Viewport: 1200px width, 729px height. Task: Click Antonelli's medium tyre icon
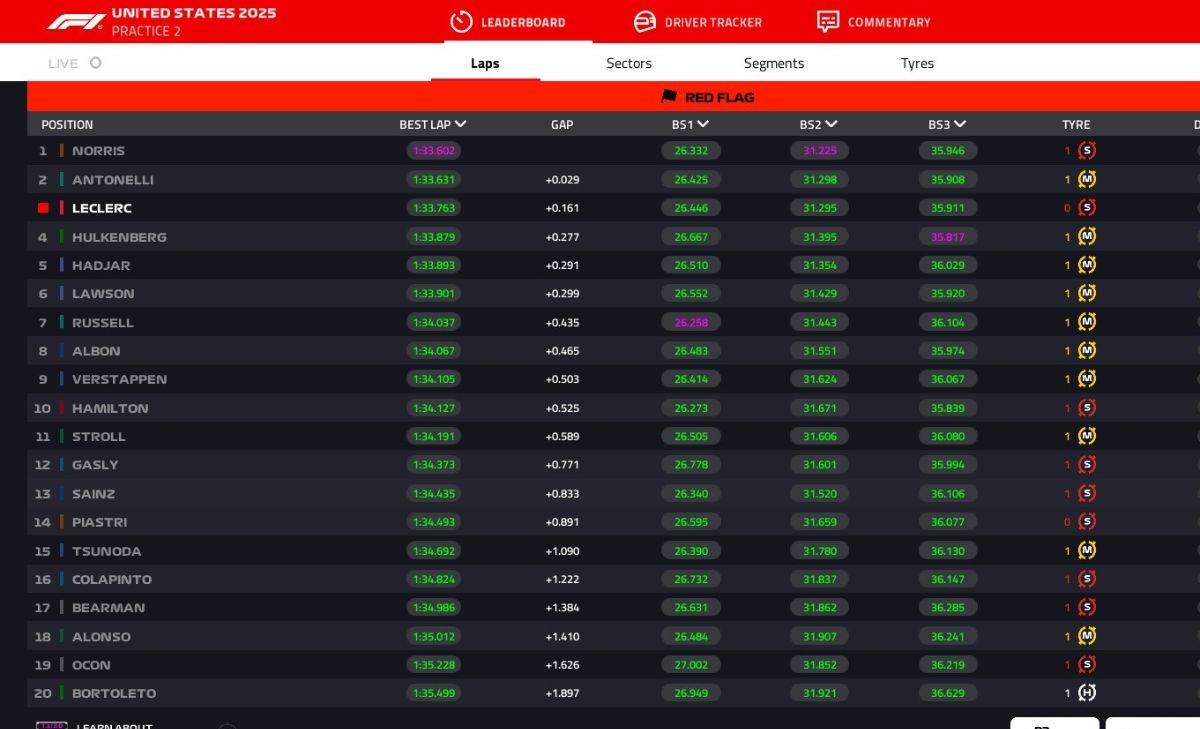tap(1087, 180)
